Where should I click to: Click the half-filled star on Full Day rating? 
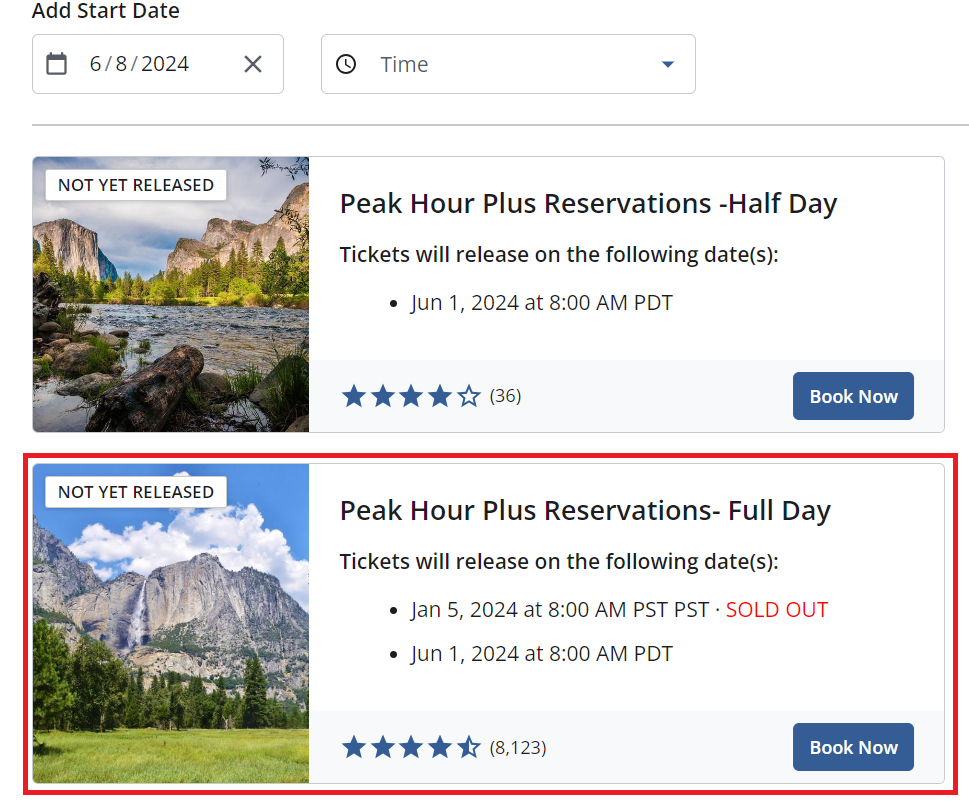point(469,747)
